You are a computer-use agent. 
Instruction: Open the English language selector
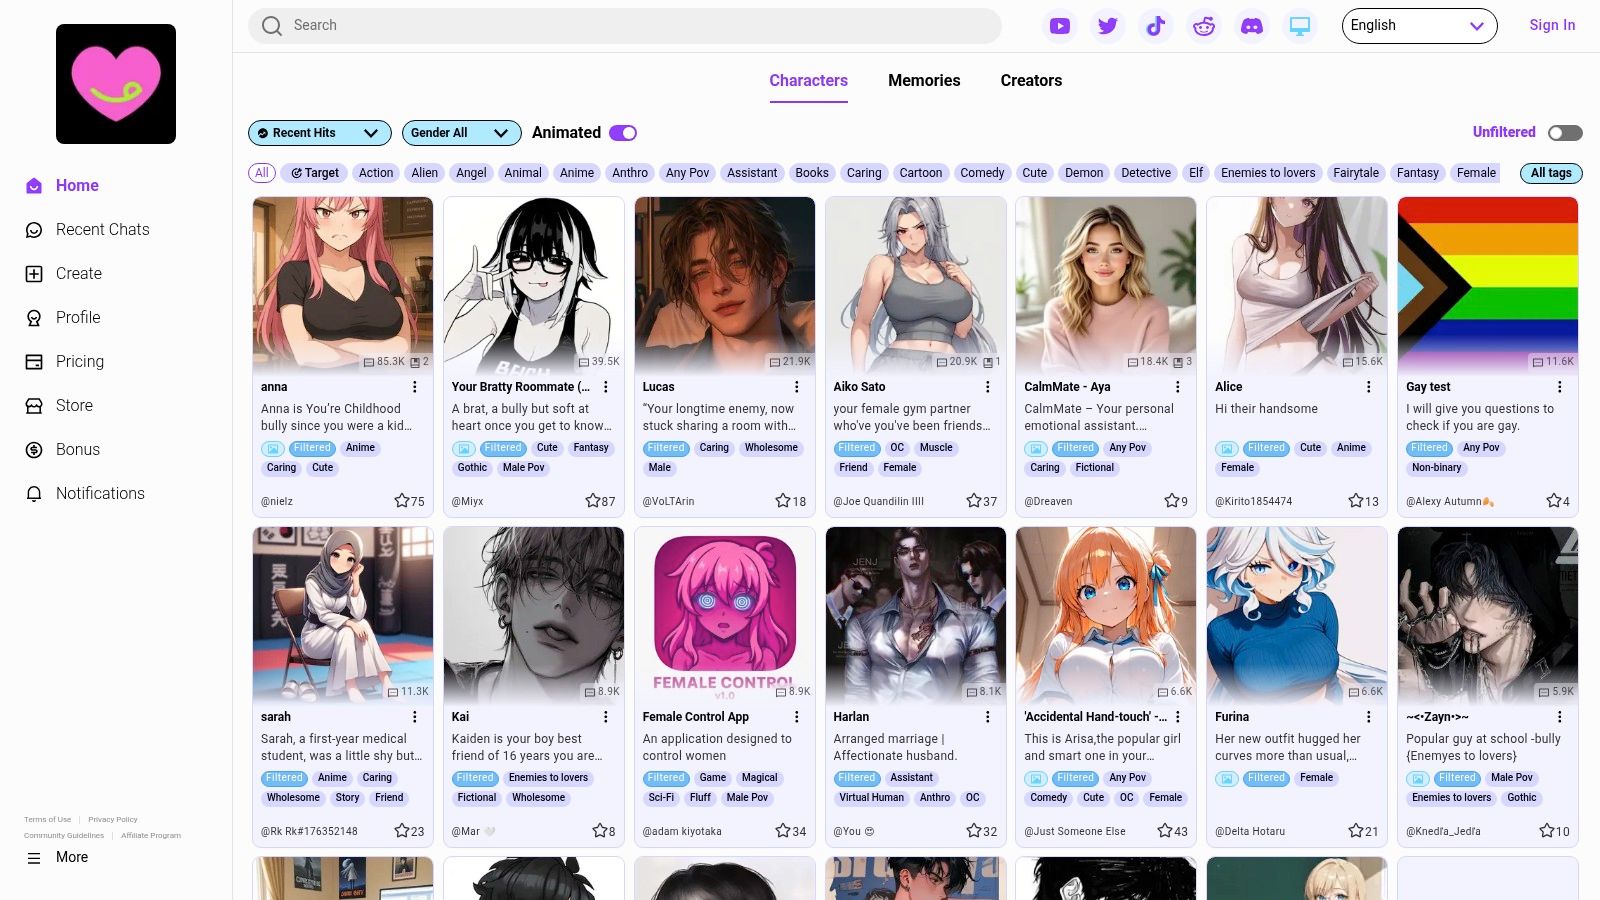[x=1418, y=26]
